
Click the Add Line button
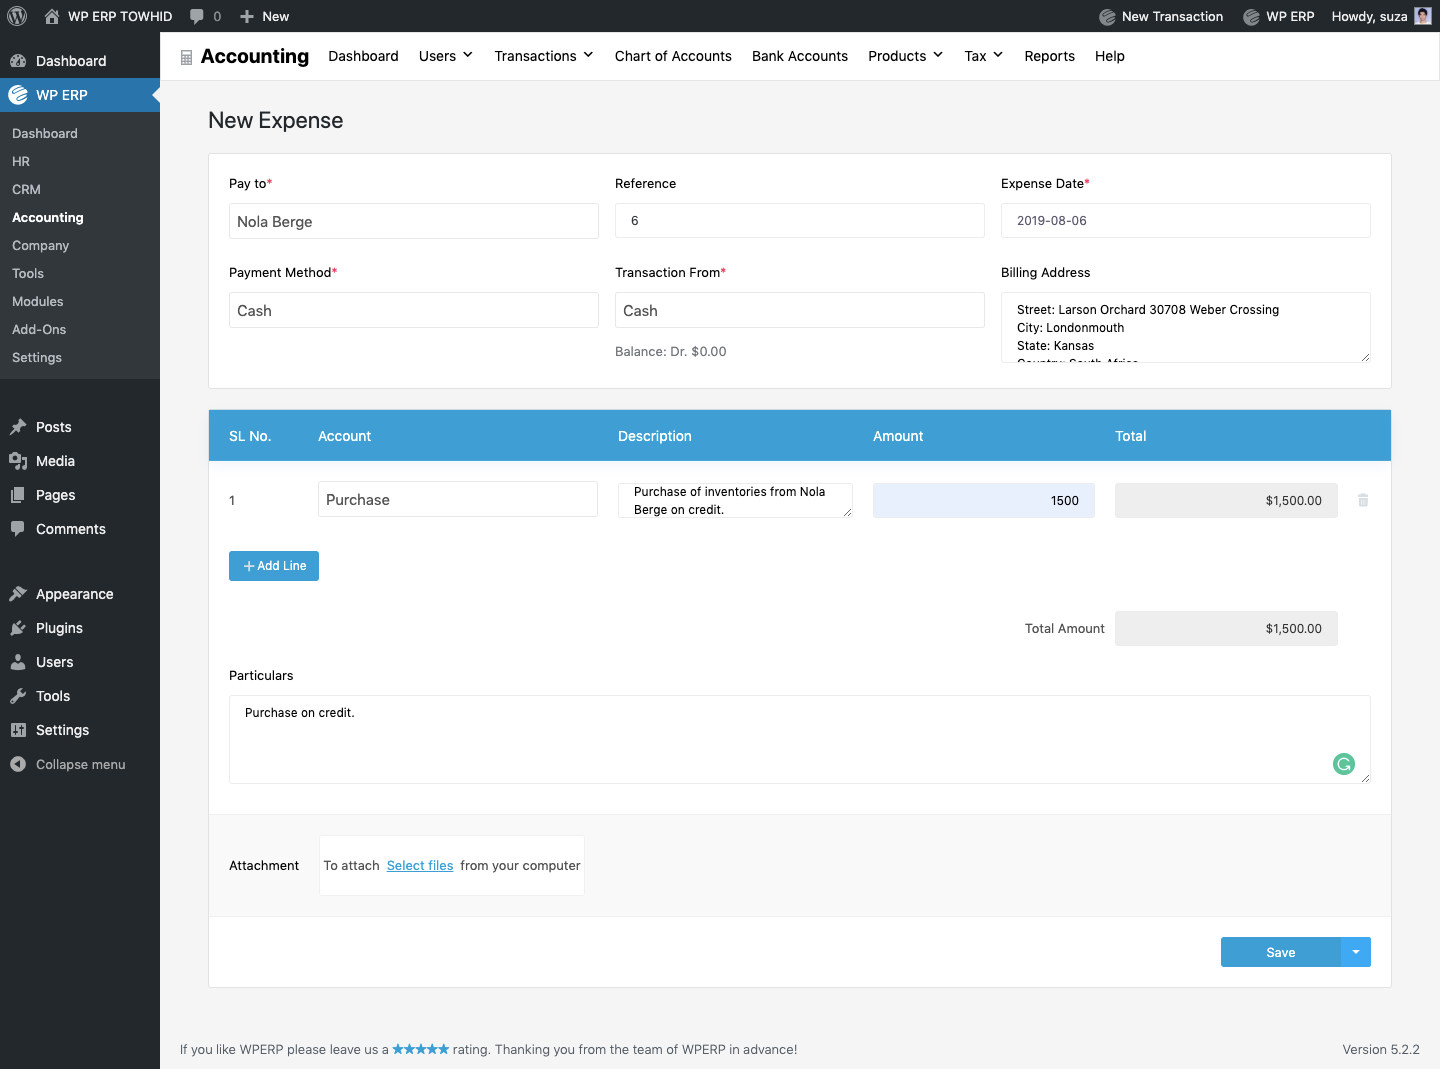[274, 566]
